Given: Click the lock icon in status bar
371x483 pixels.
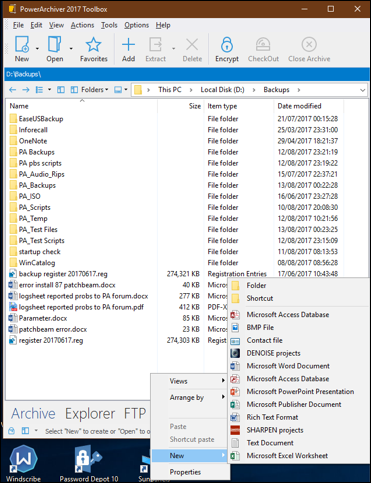Looking at the screenshot, I should (12, 431).
